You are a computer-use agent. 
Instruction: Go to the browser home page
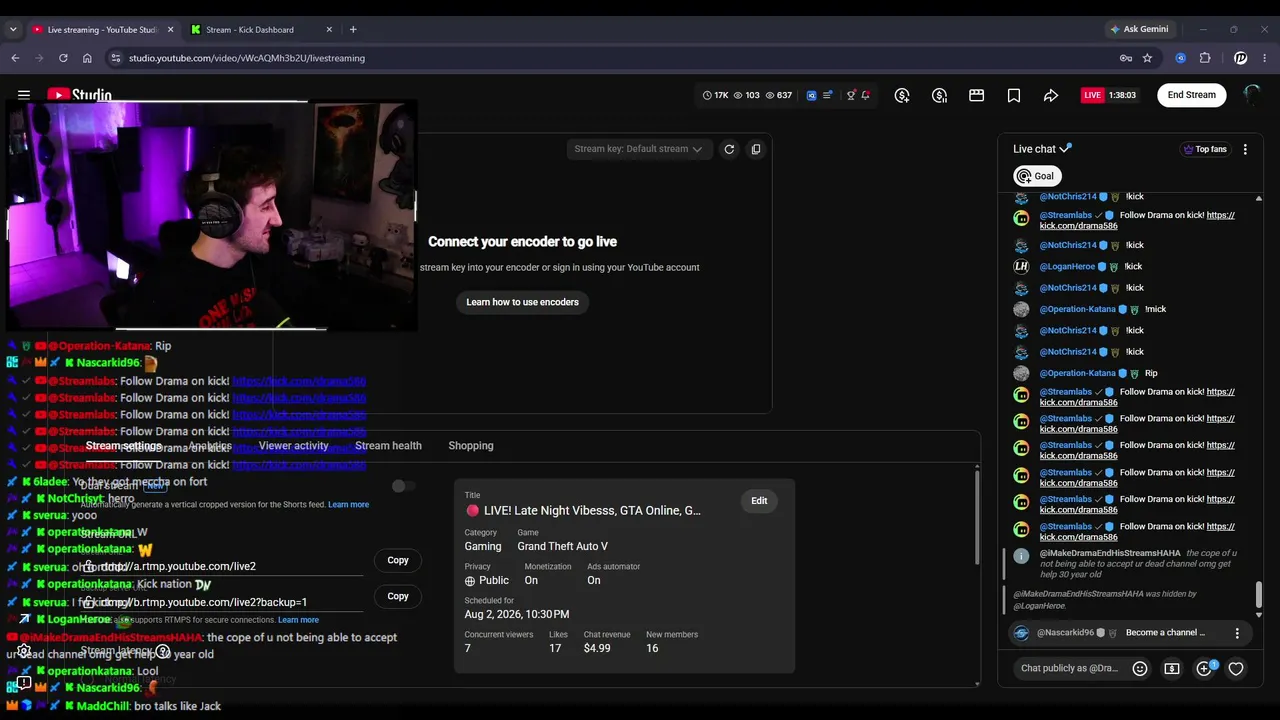point(87,58)
